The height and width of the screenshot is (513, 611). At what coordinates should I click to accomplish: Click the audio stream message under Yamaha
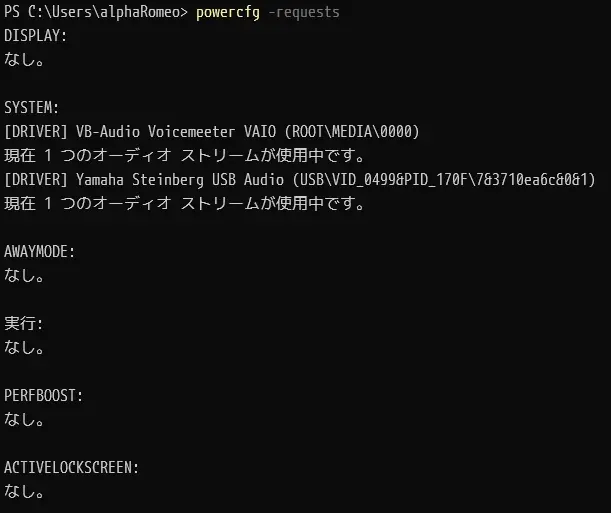point(184,203)
